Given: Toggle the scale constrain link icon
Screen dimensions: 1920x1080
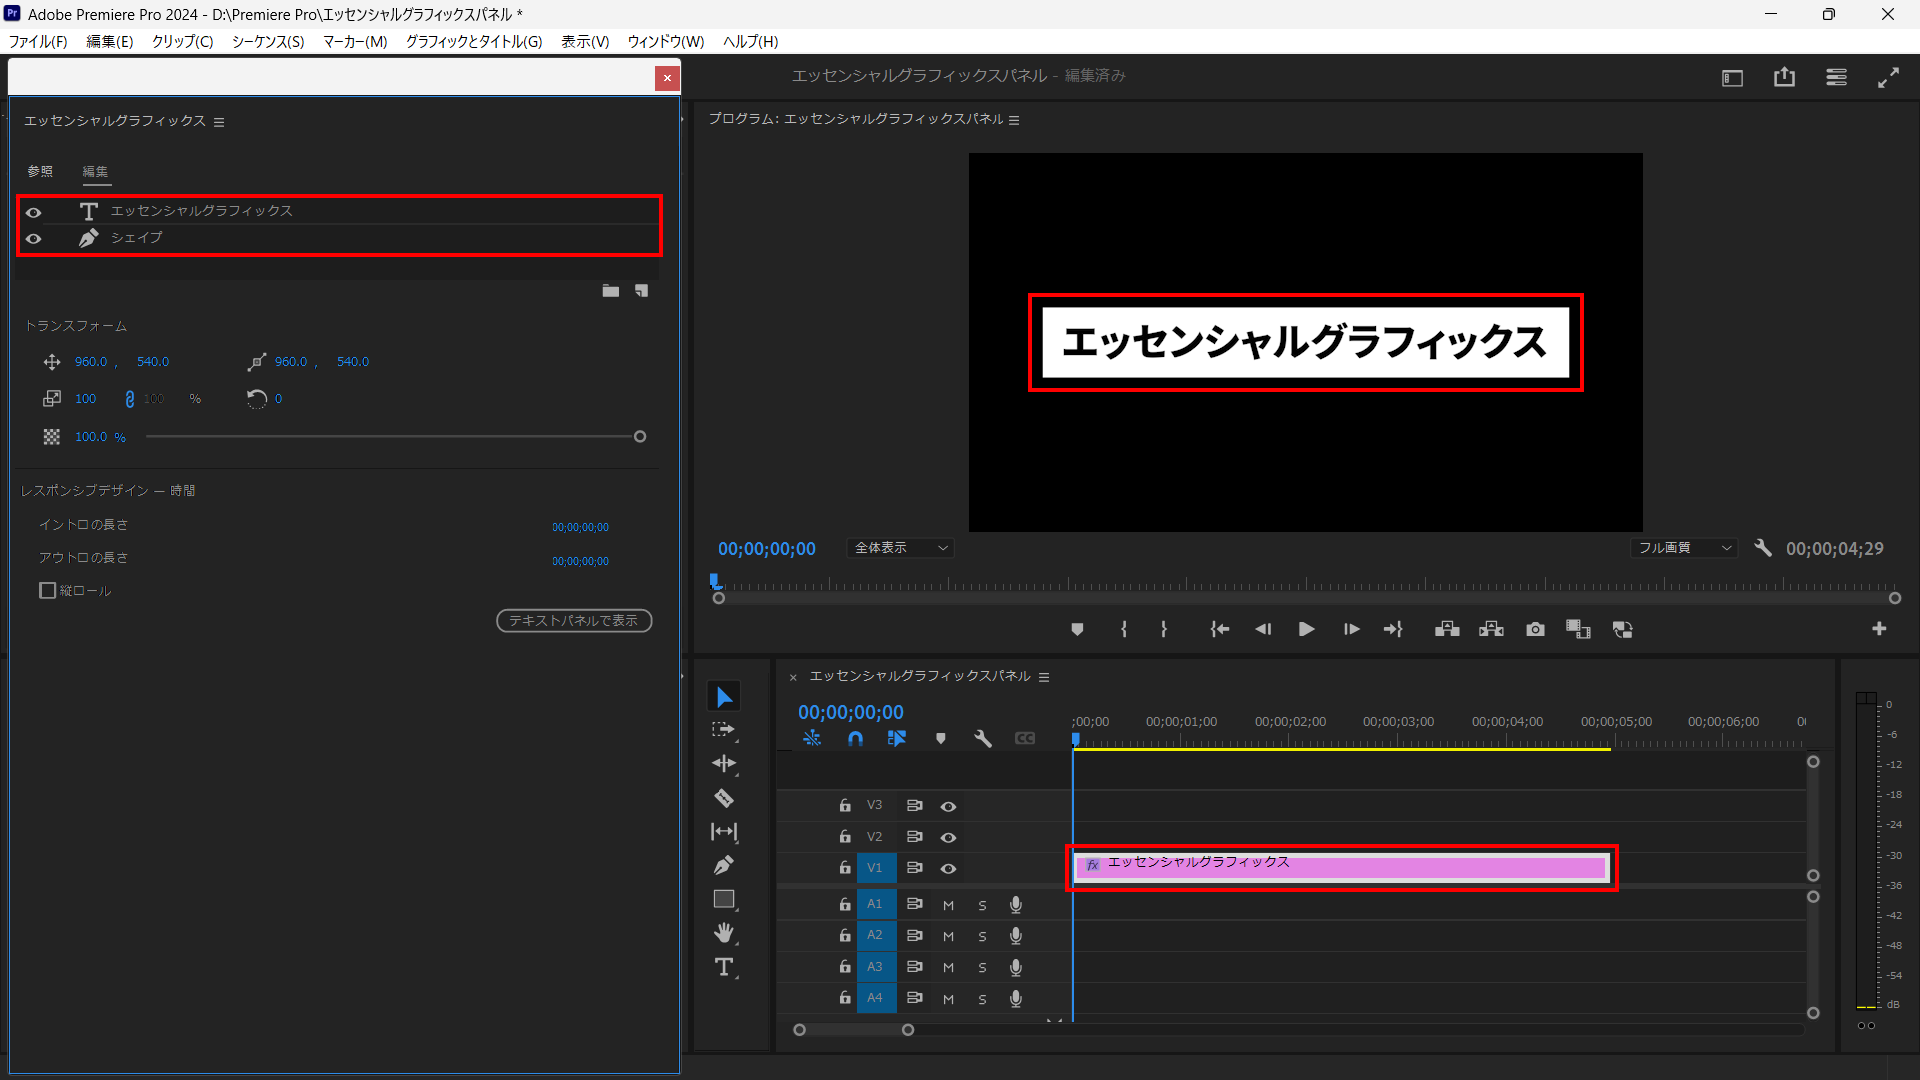Looking at the screenshot, I should tap(129, 399).
